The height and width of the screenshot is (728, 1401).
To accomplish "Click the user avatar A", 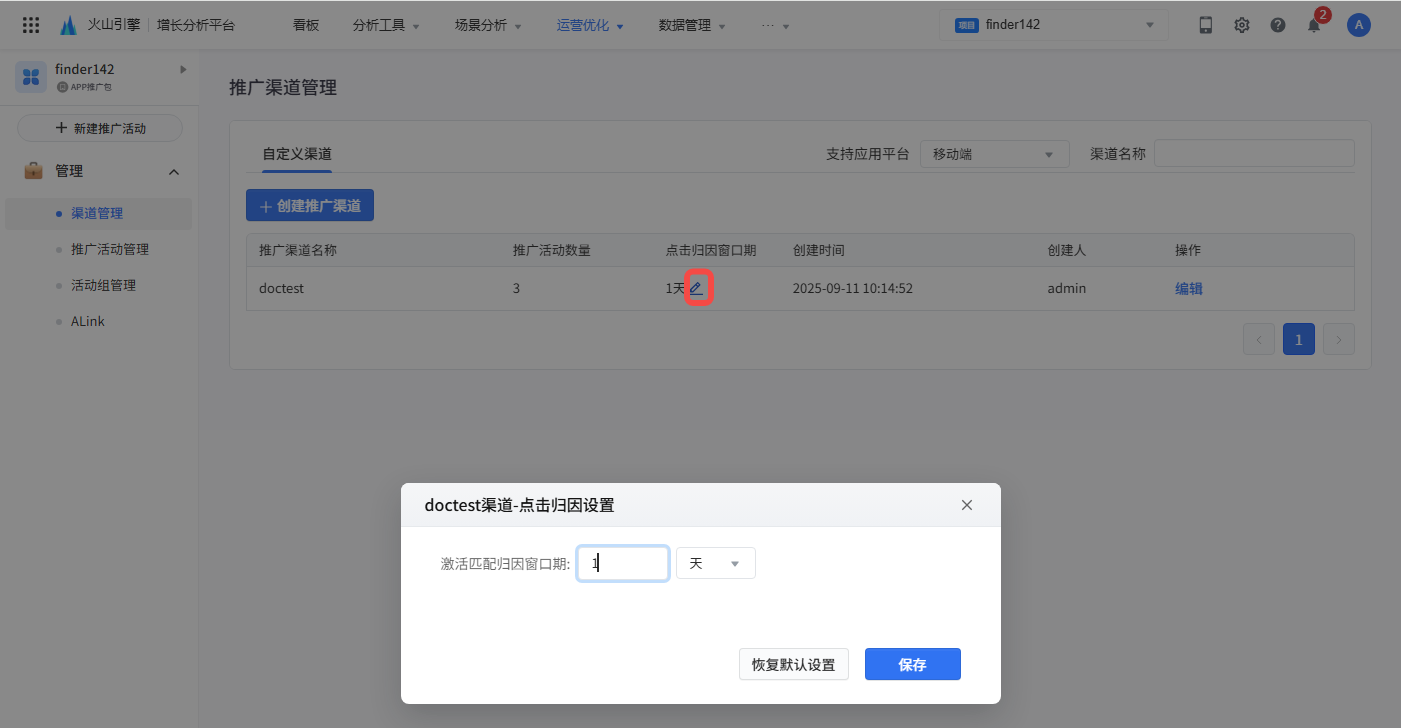I will coord(1358,25).
